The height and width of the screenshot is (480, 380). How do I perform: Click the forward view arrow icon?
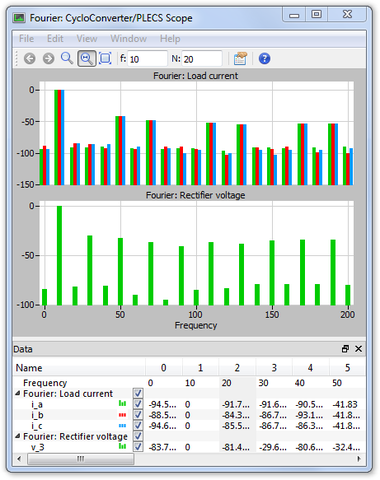coord(49,59)
